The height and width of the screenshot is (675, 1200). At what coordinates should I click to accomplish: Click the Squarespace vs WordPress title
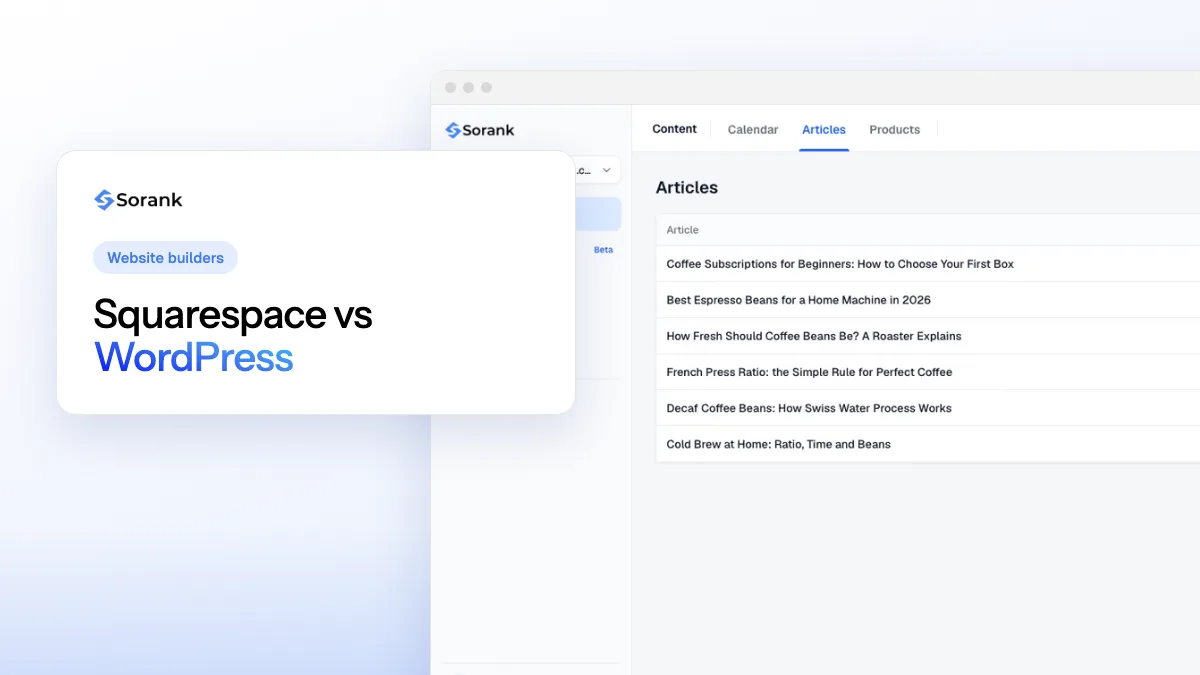(x=233, y=336)
